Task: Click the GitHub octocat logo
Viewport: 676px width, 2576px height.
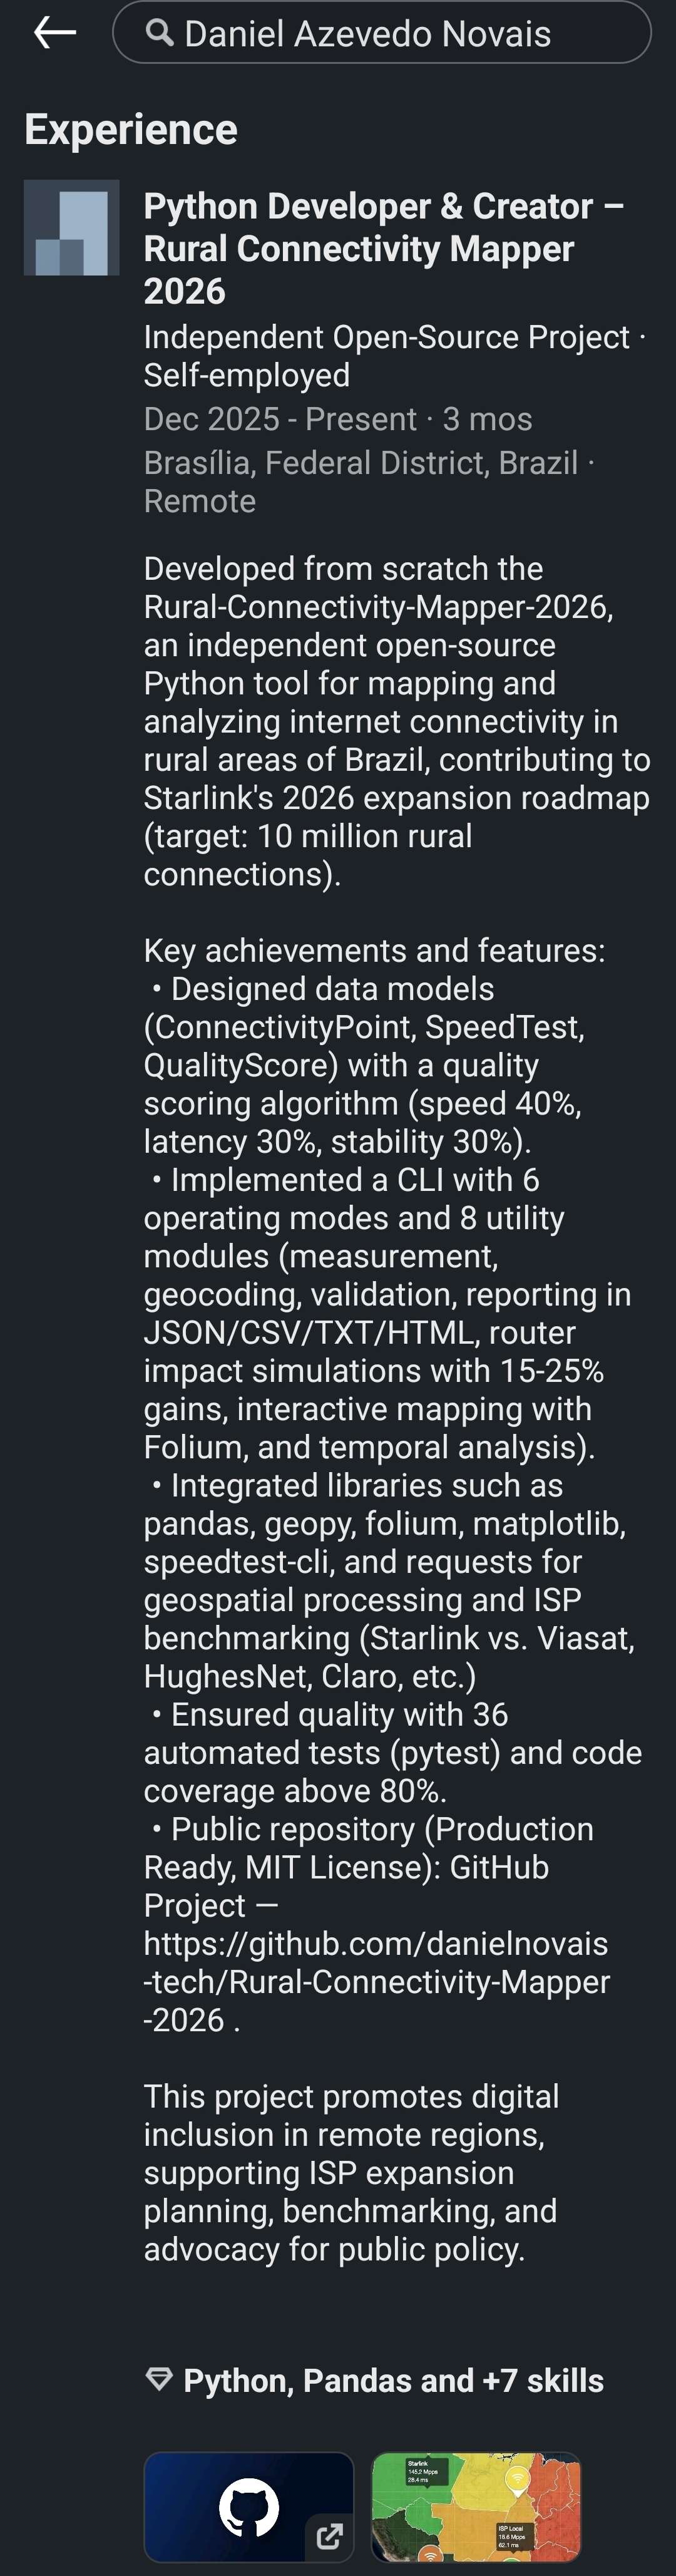Action: click(x=248, y=2505)
